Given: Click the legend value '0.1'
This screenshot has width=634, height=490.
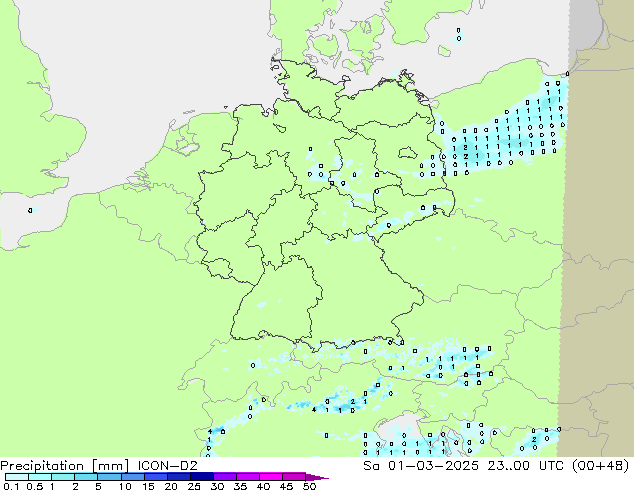Looking at the screenshot, I should [11, 486].
